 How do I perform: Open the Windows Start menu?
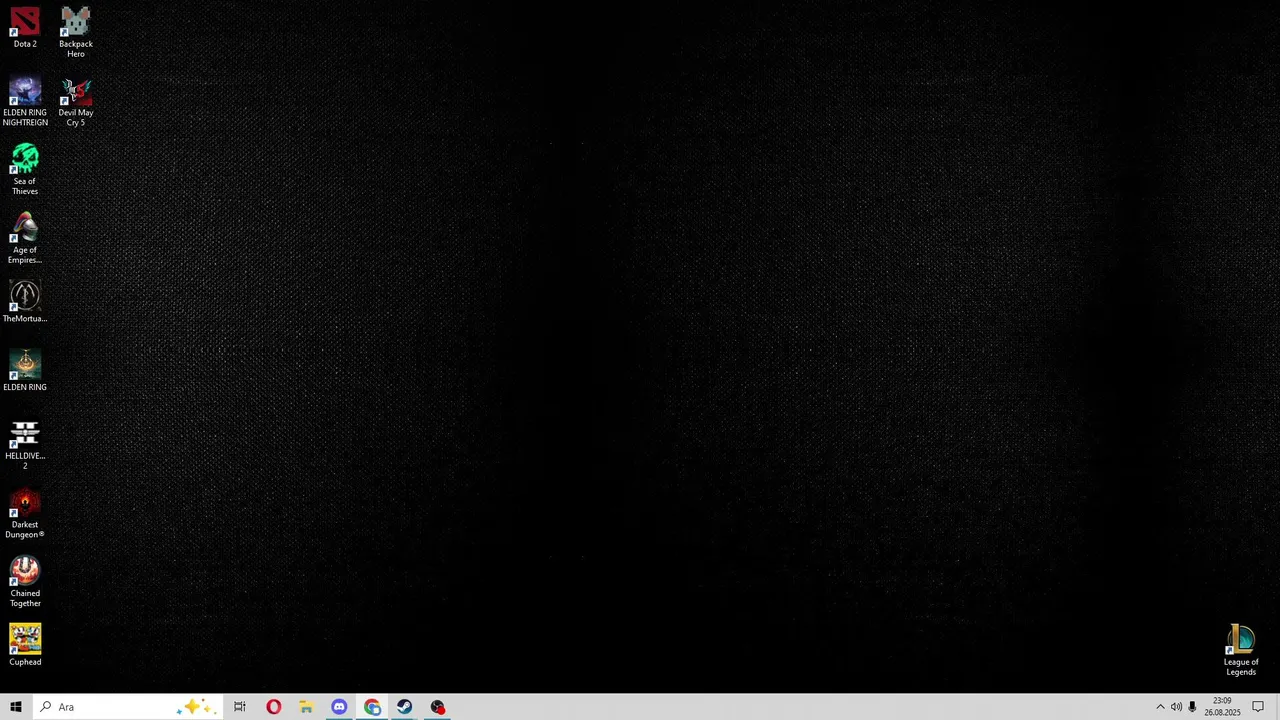[x=16, y=707]
